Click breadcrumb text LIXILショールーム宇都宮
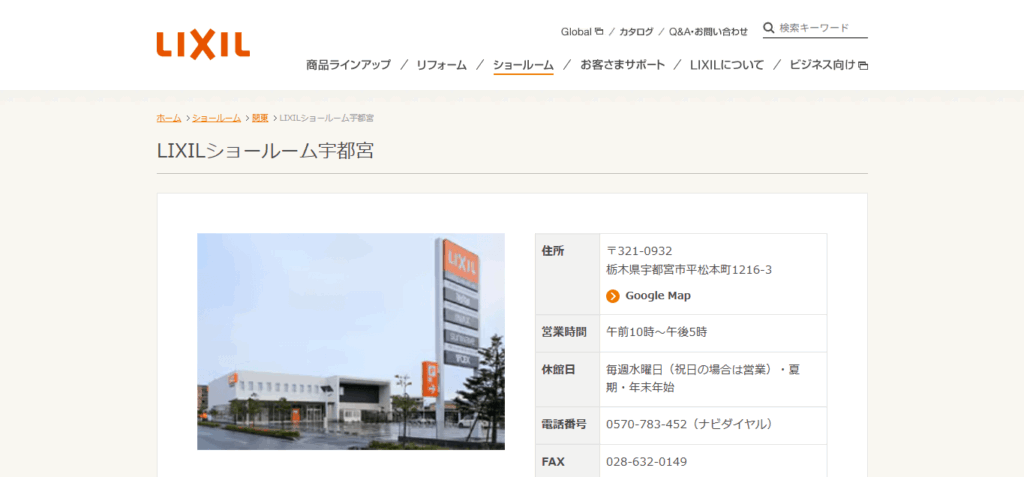Screen dimensions: 1024x477 327,118
